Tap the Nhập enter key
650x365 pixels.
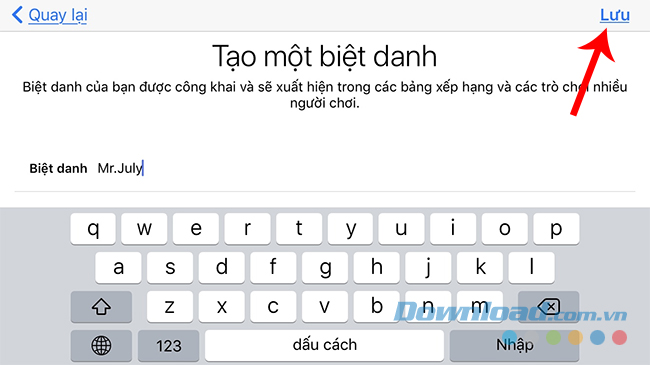tap(514, 345)
